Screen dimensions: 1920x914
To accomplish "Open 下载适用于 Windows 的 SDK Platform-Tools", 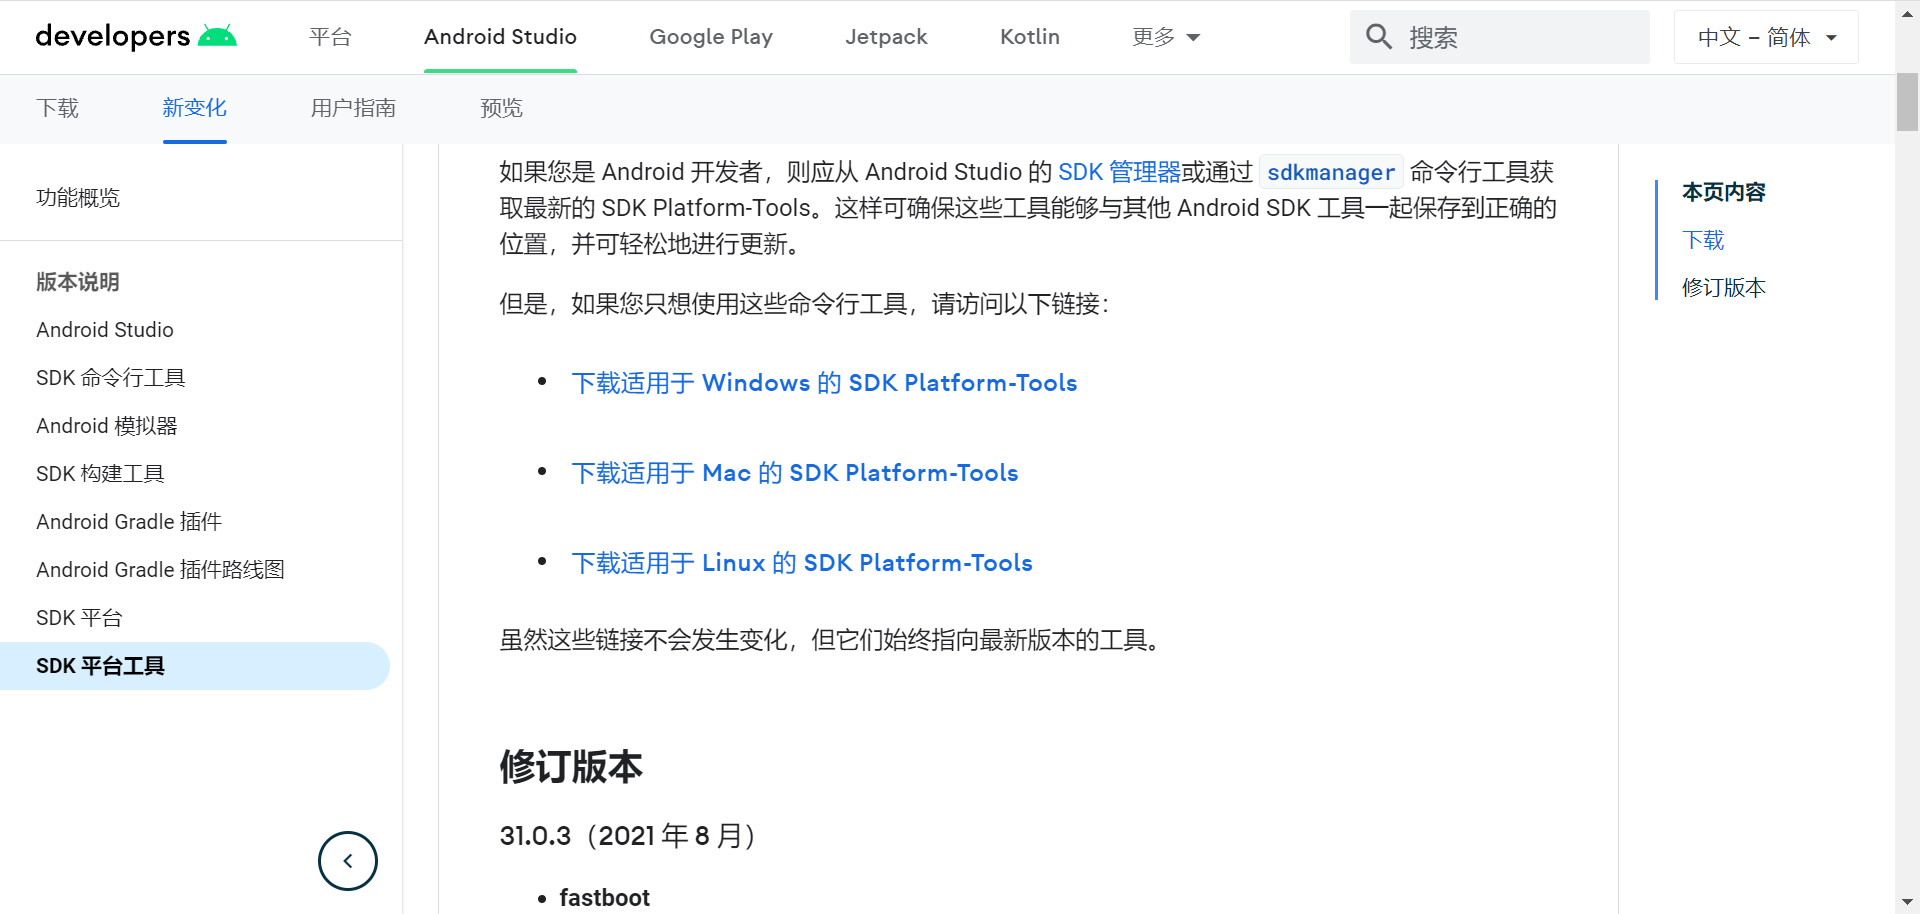I will pyautogui.click(x=825, y=382).
